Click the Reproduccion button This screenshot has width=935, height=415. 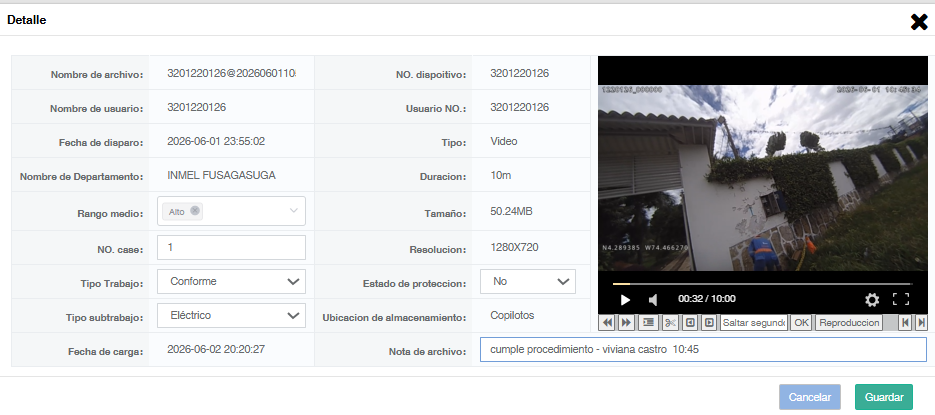849,323
